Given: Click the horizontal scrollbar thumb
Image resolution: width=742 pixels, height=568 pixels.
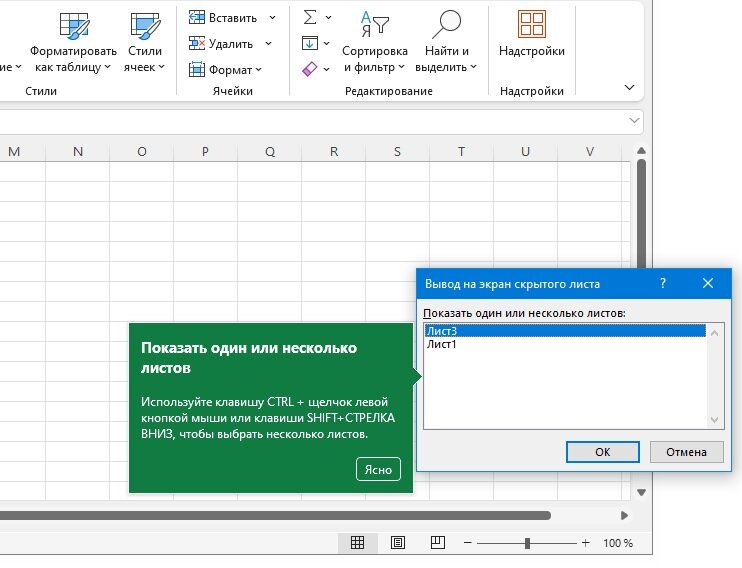Looking at the screenshot, I should pyautogui.click(x=275, y=515).
